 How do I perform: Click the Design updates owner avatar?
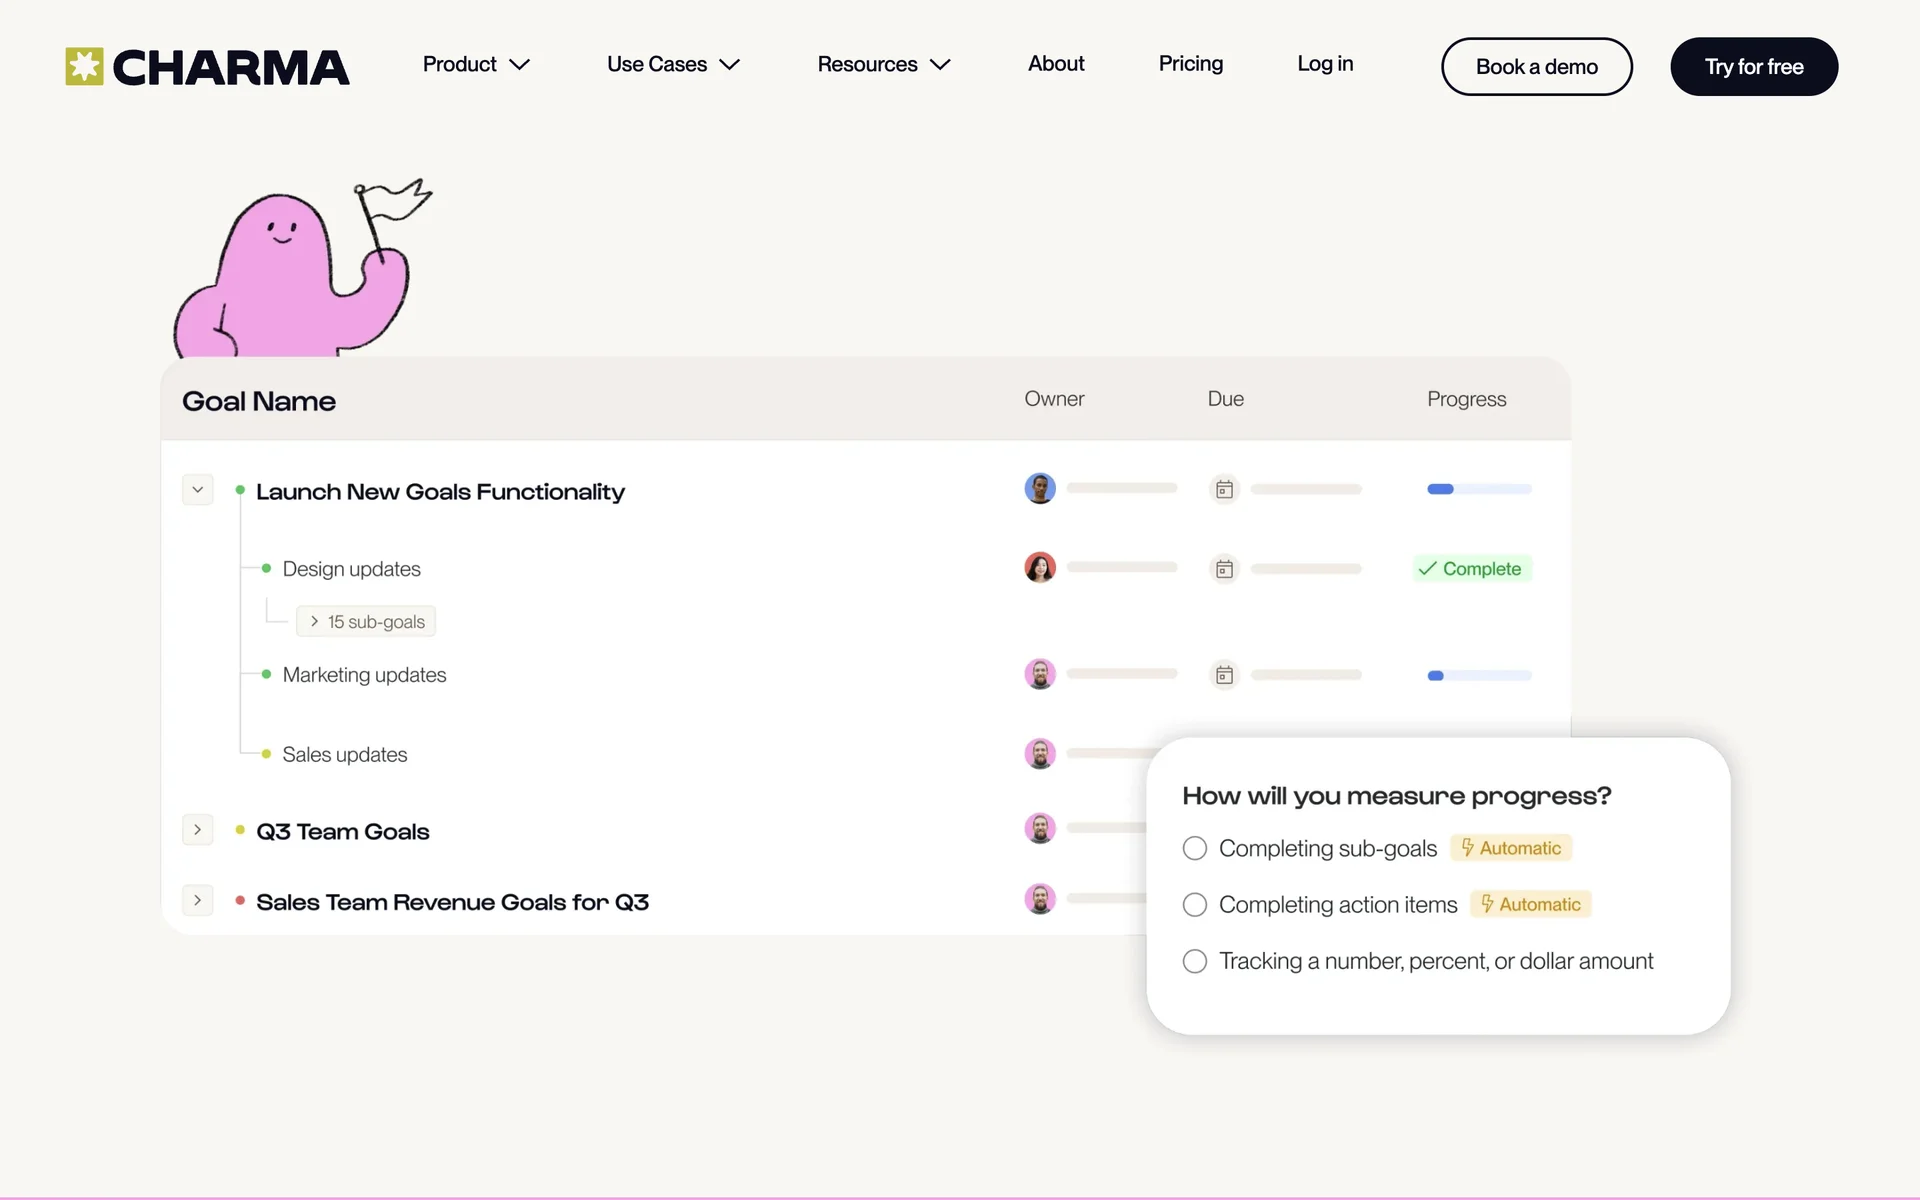[1040, 568]
